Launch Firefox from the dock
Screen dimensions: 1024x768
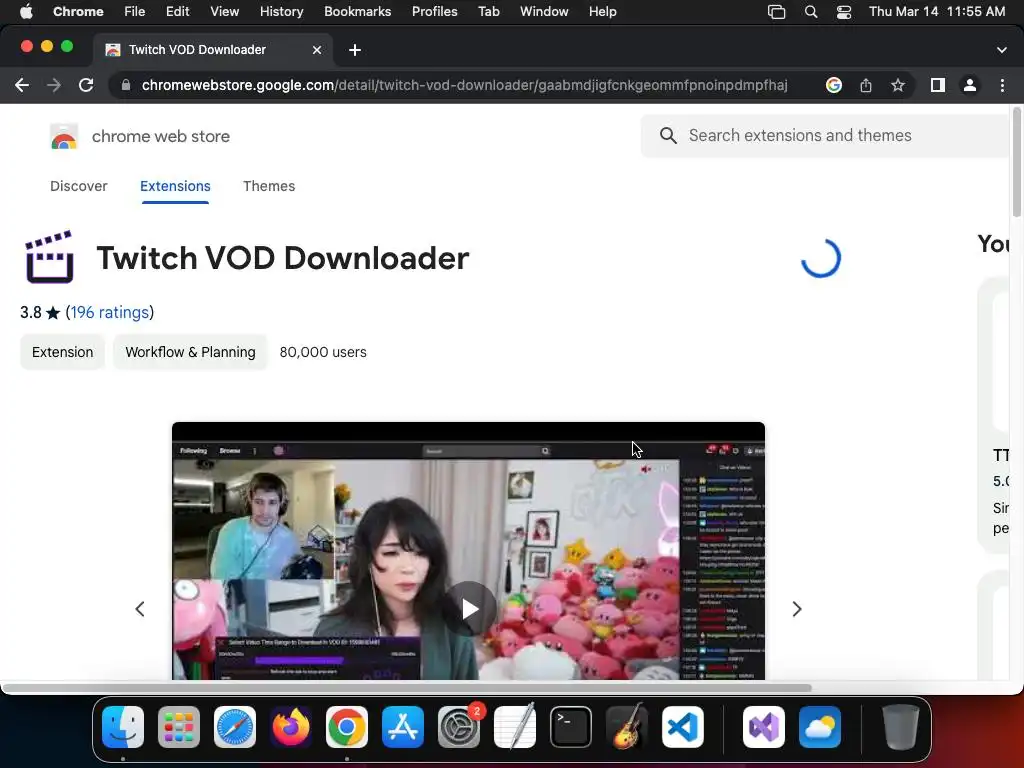pyautogui.click(x=291, y=727)
